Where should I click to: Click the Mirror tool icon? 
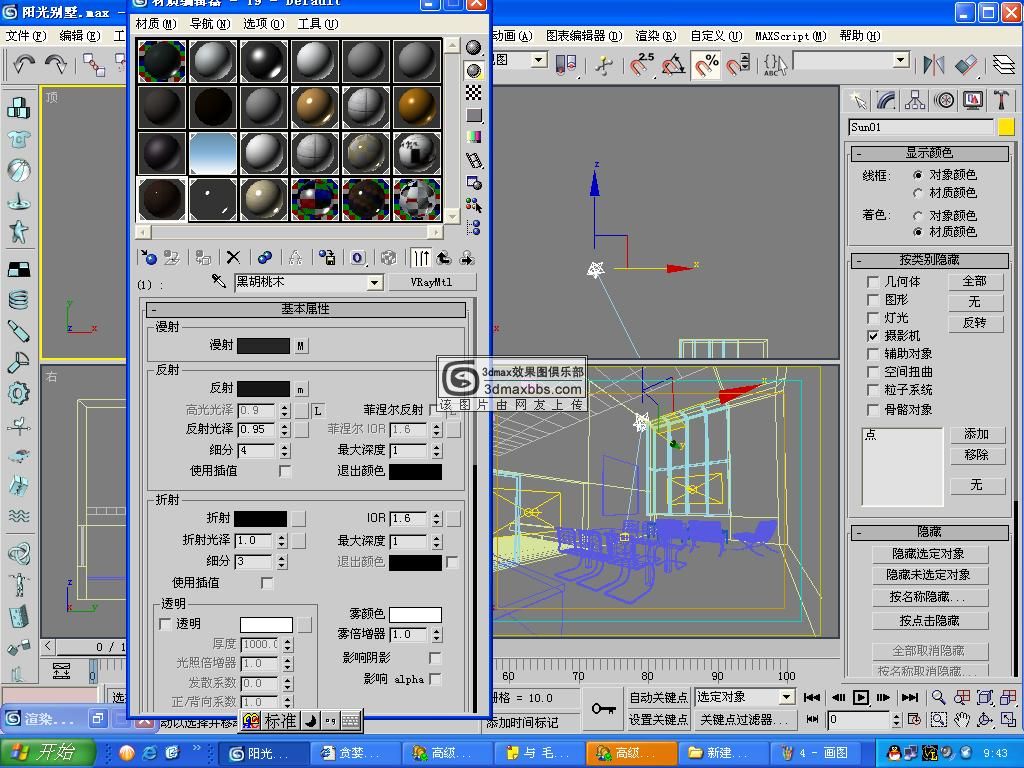point(933,65)
